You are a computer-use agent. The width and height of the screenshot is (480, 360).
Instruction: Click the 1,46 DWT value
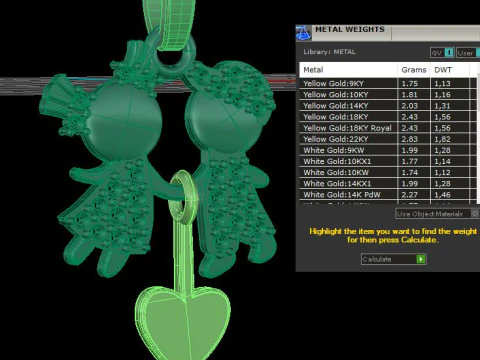click(442, 195)
